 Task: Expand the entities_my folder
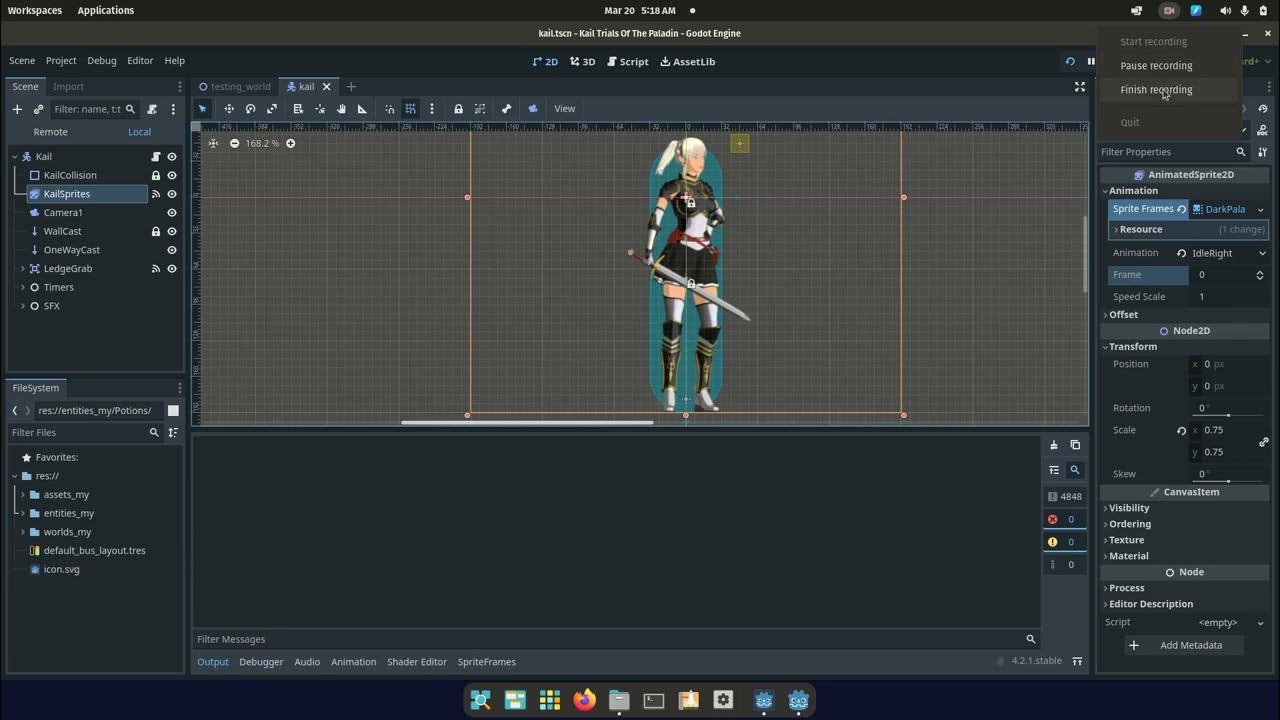point(22,514)
